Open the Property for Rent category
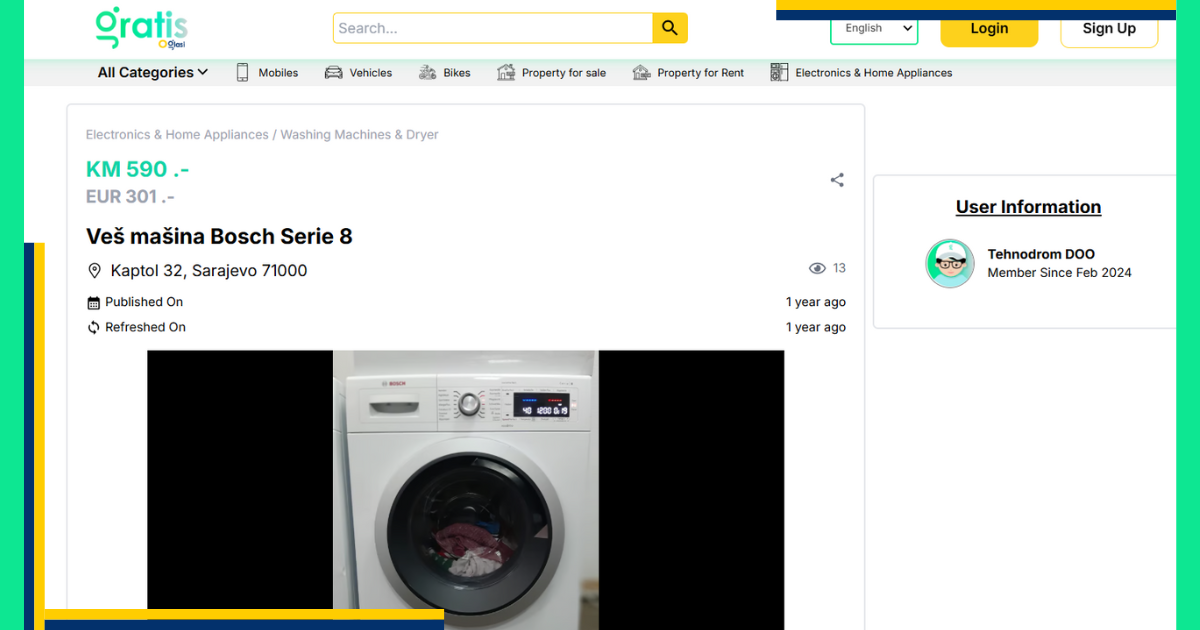Screen dimensions: 1200x630 point(700,73)
